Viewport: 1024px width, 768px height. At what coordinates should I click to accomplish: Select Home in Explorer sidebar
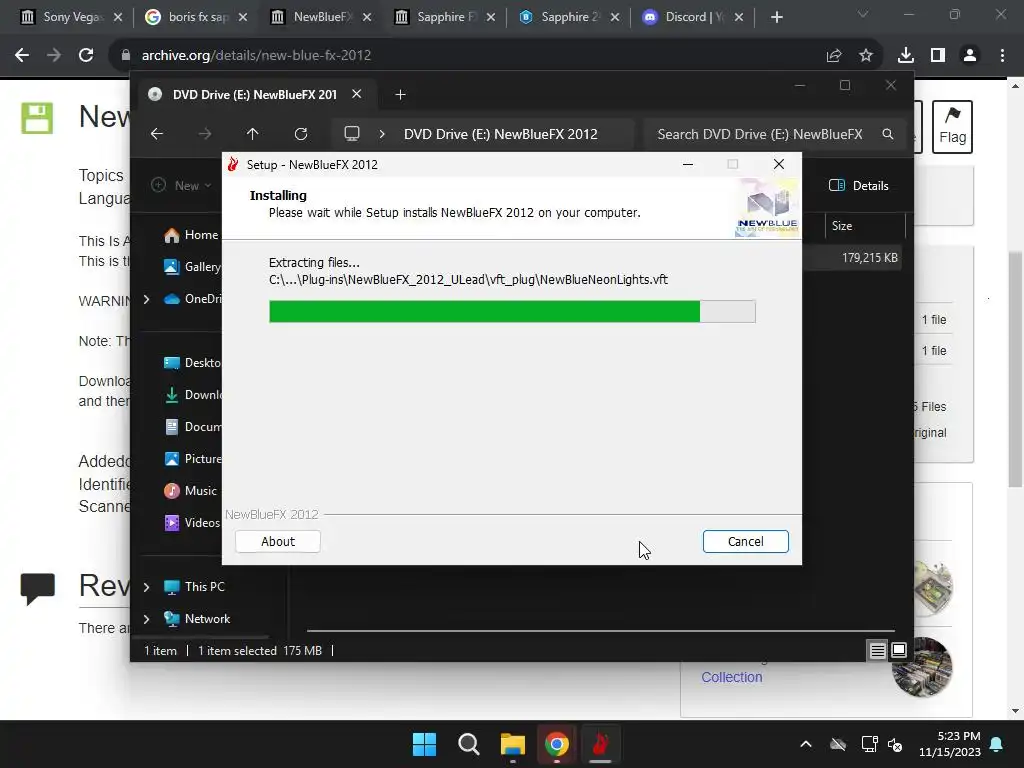192,235
